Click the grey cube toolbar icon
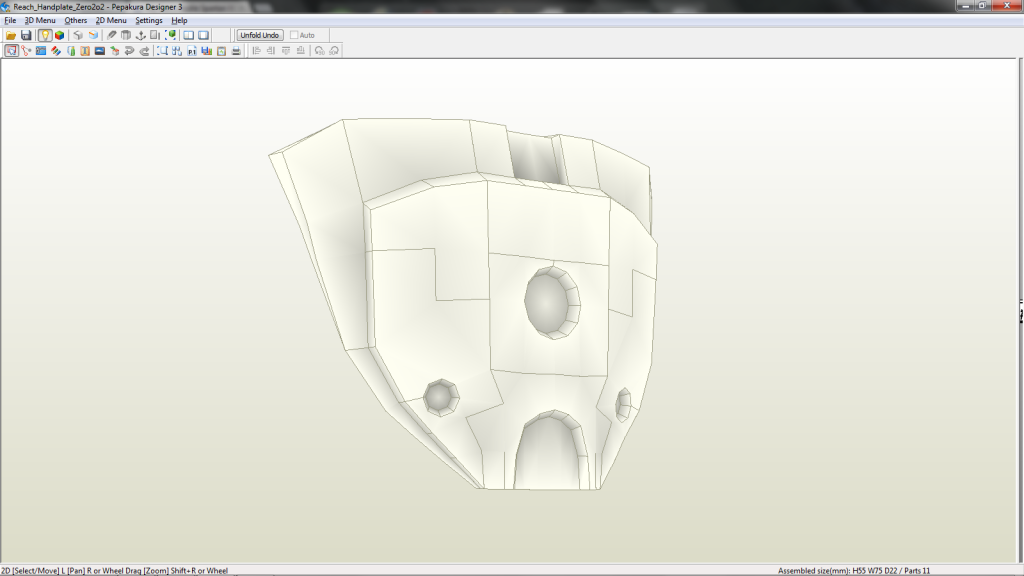 pos(78,35)
